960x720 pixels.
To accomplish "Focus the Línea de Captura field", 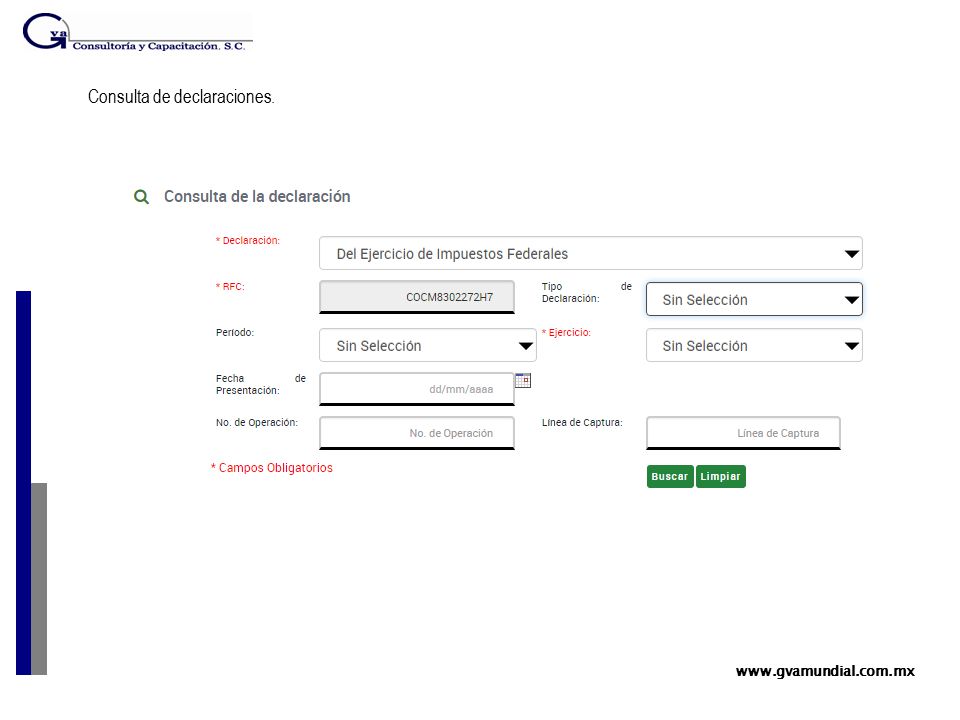I will click(743, 433).
